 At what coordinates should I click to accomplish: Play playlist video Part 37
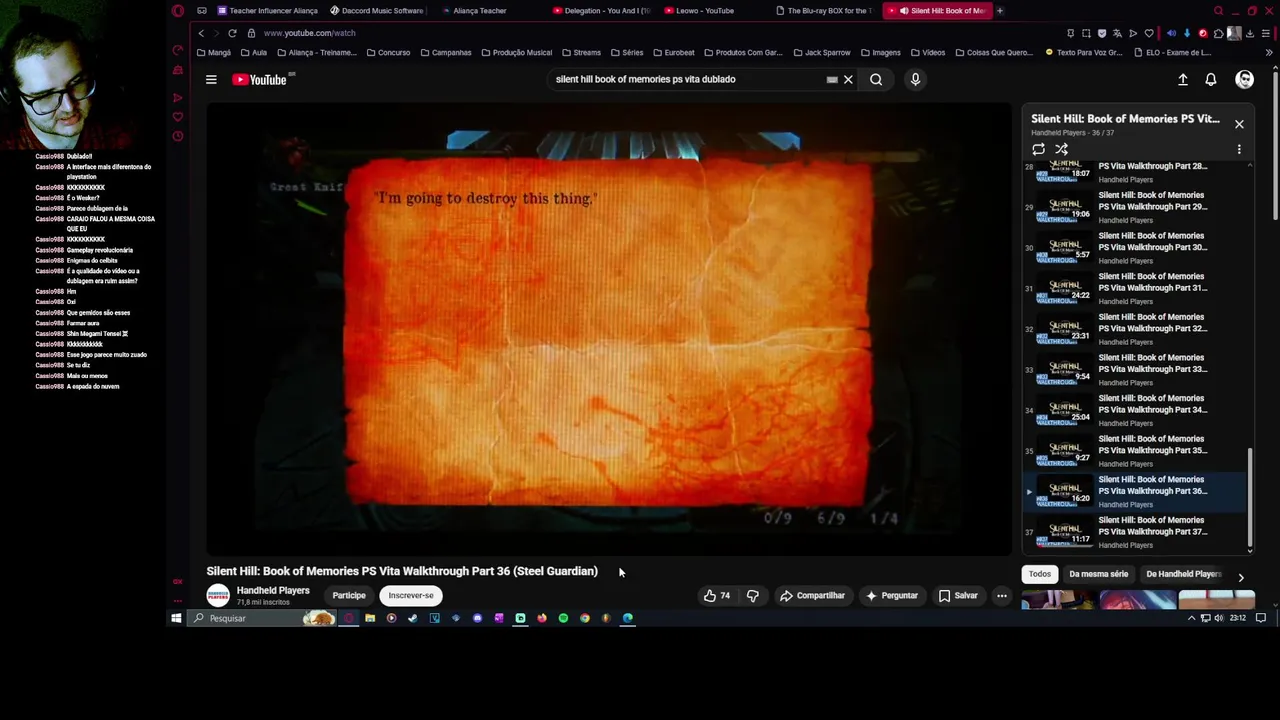[x=1135, y=531]
